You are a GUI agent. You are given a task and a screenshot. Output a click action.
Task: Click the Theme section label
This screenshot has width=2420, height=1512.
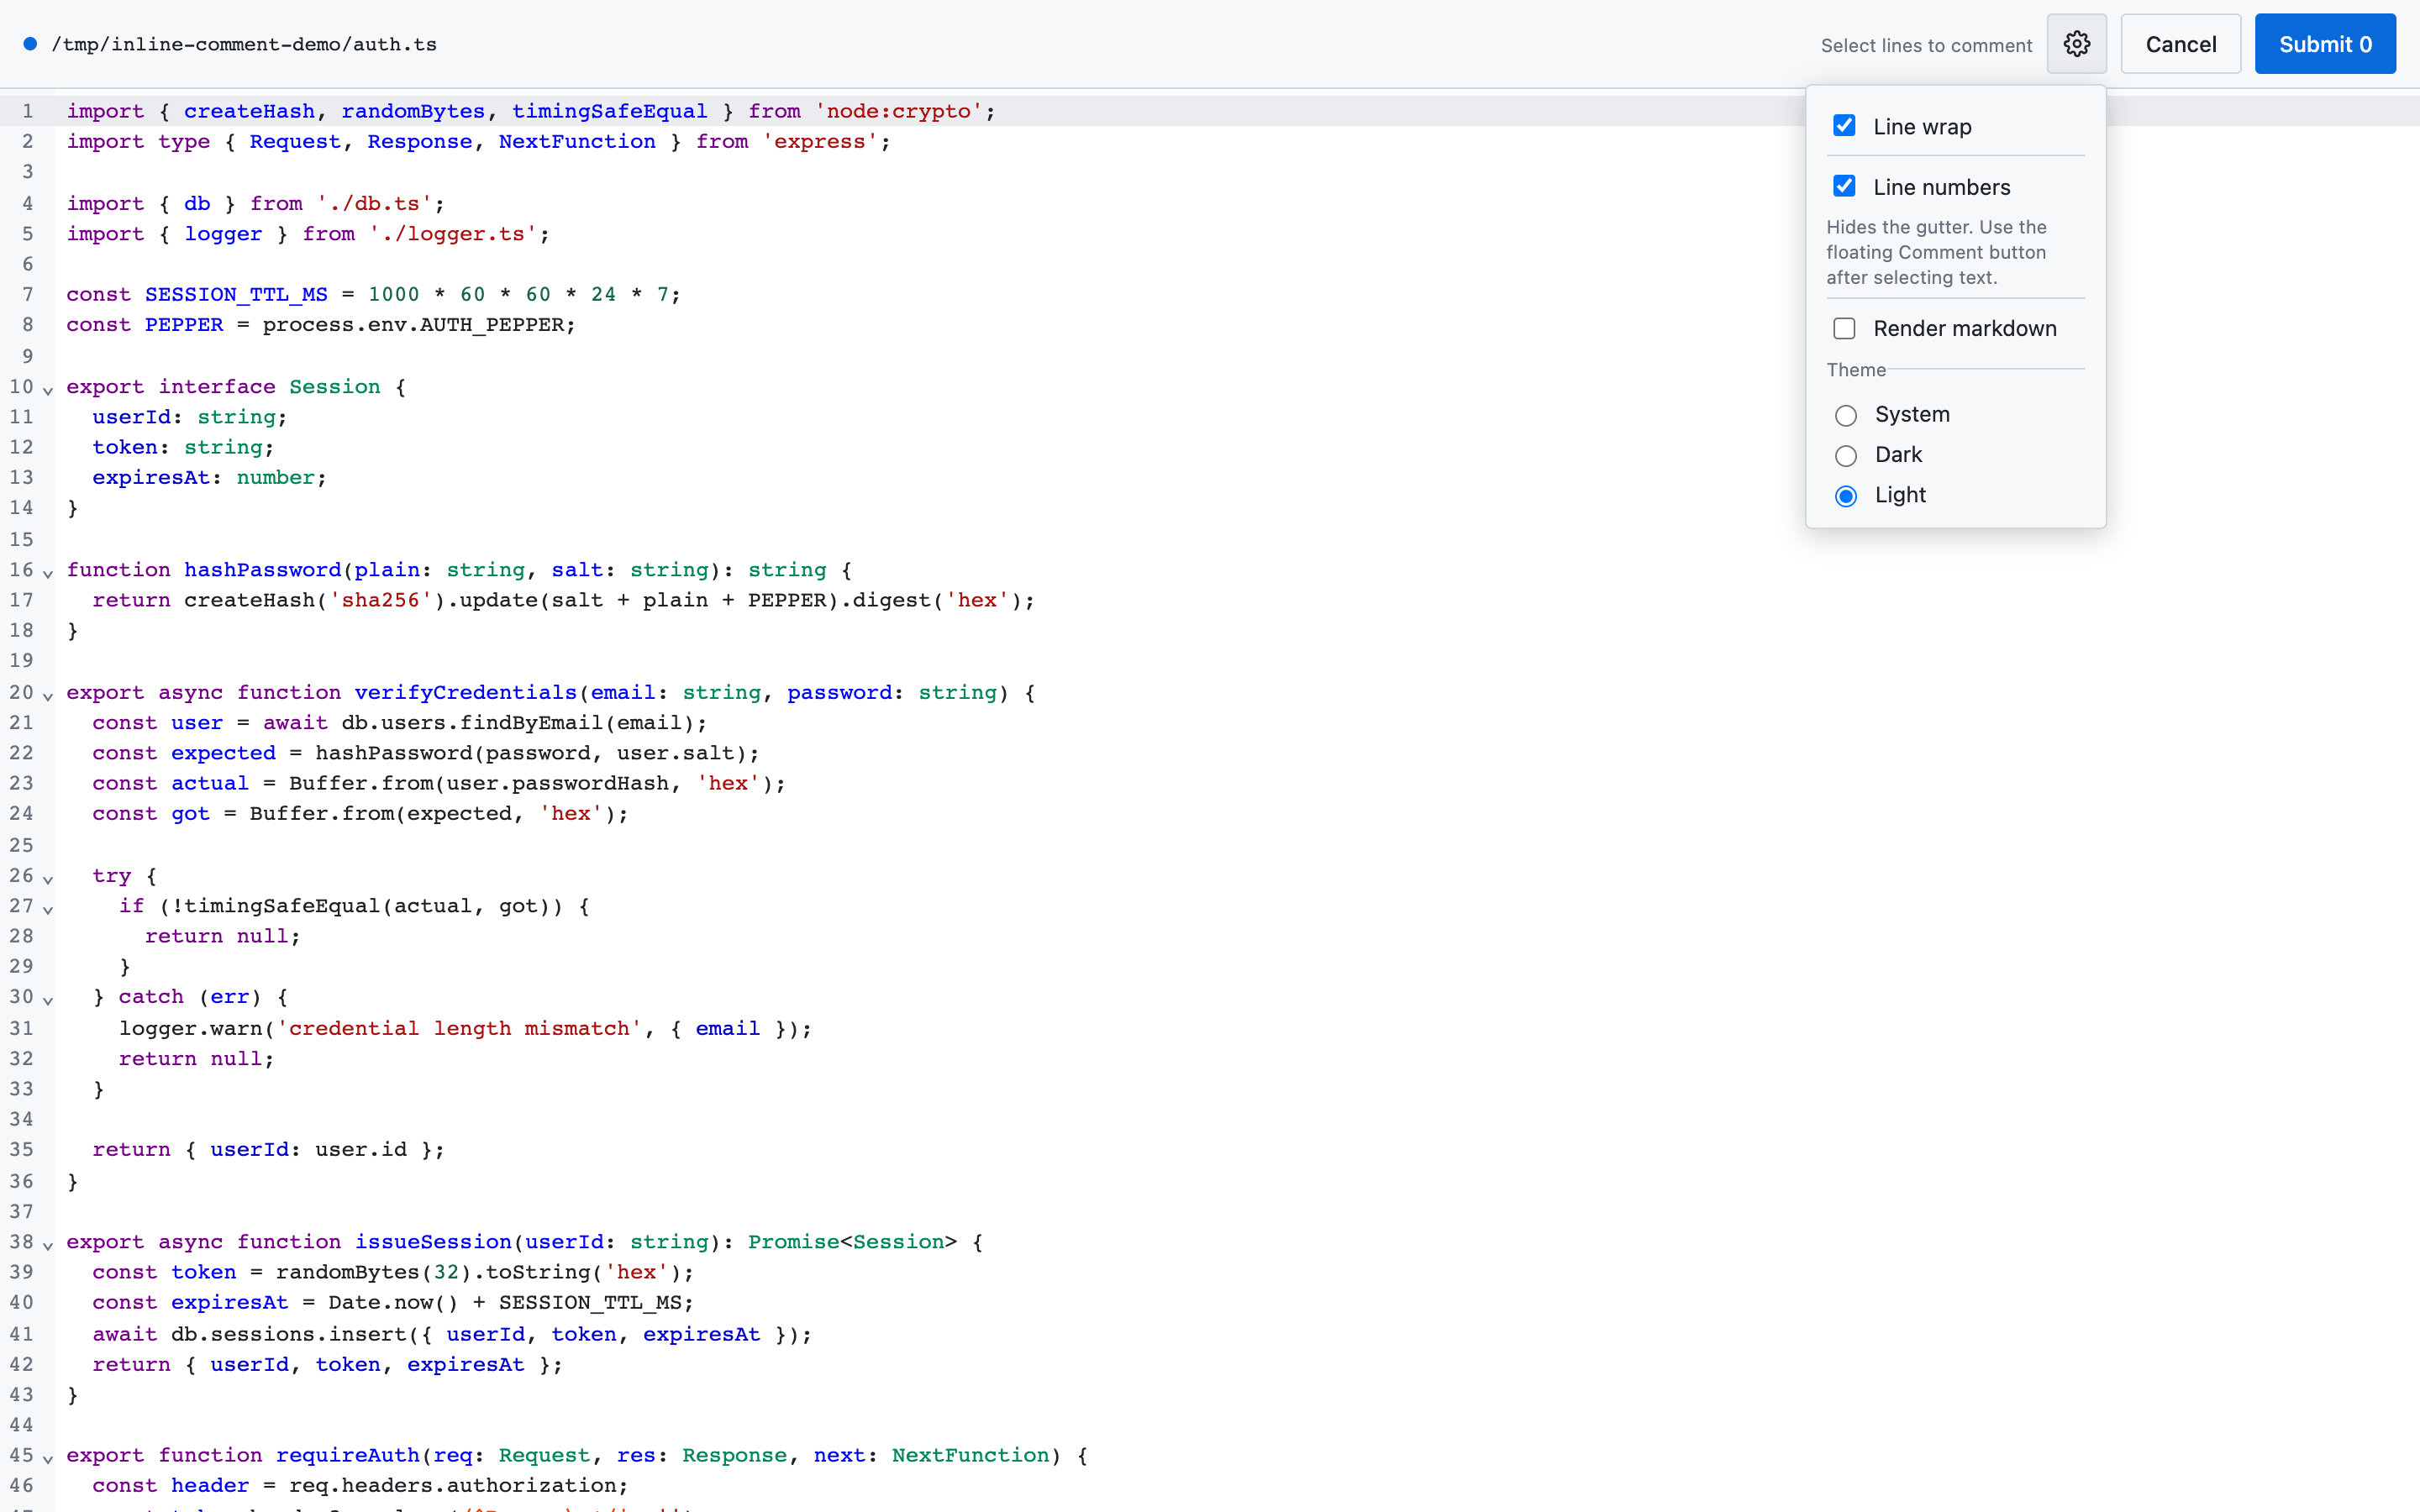(x=1856, y=370)
